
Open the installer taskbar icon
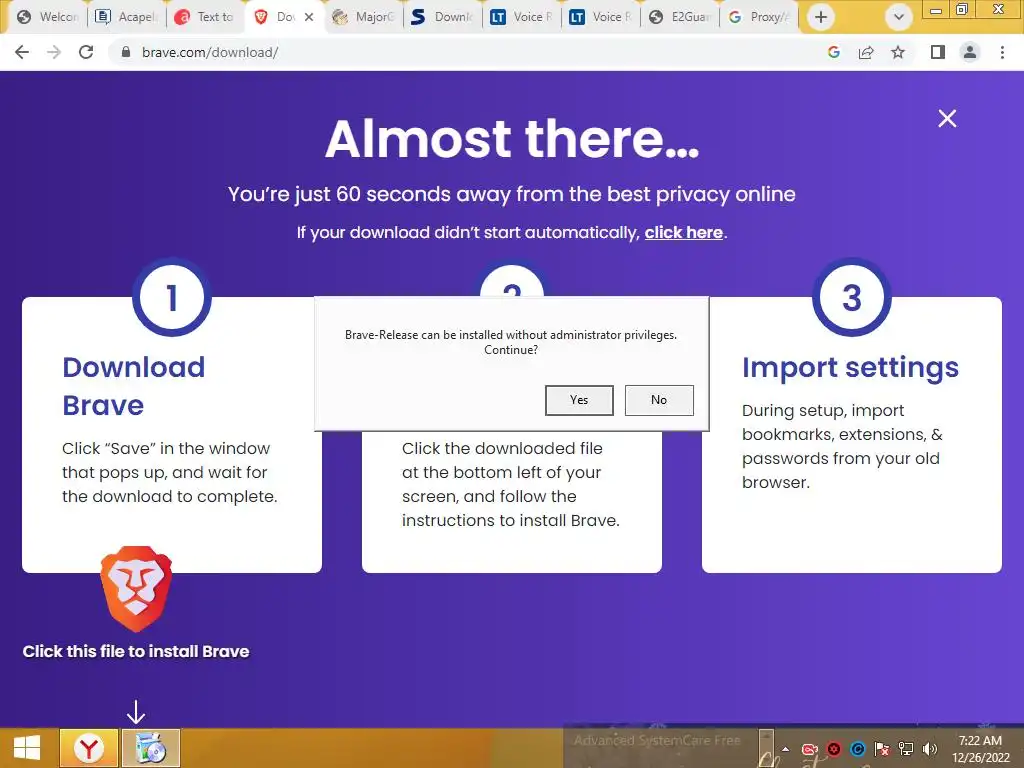coord(151,748)
